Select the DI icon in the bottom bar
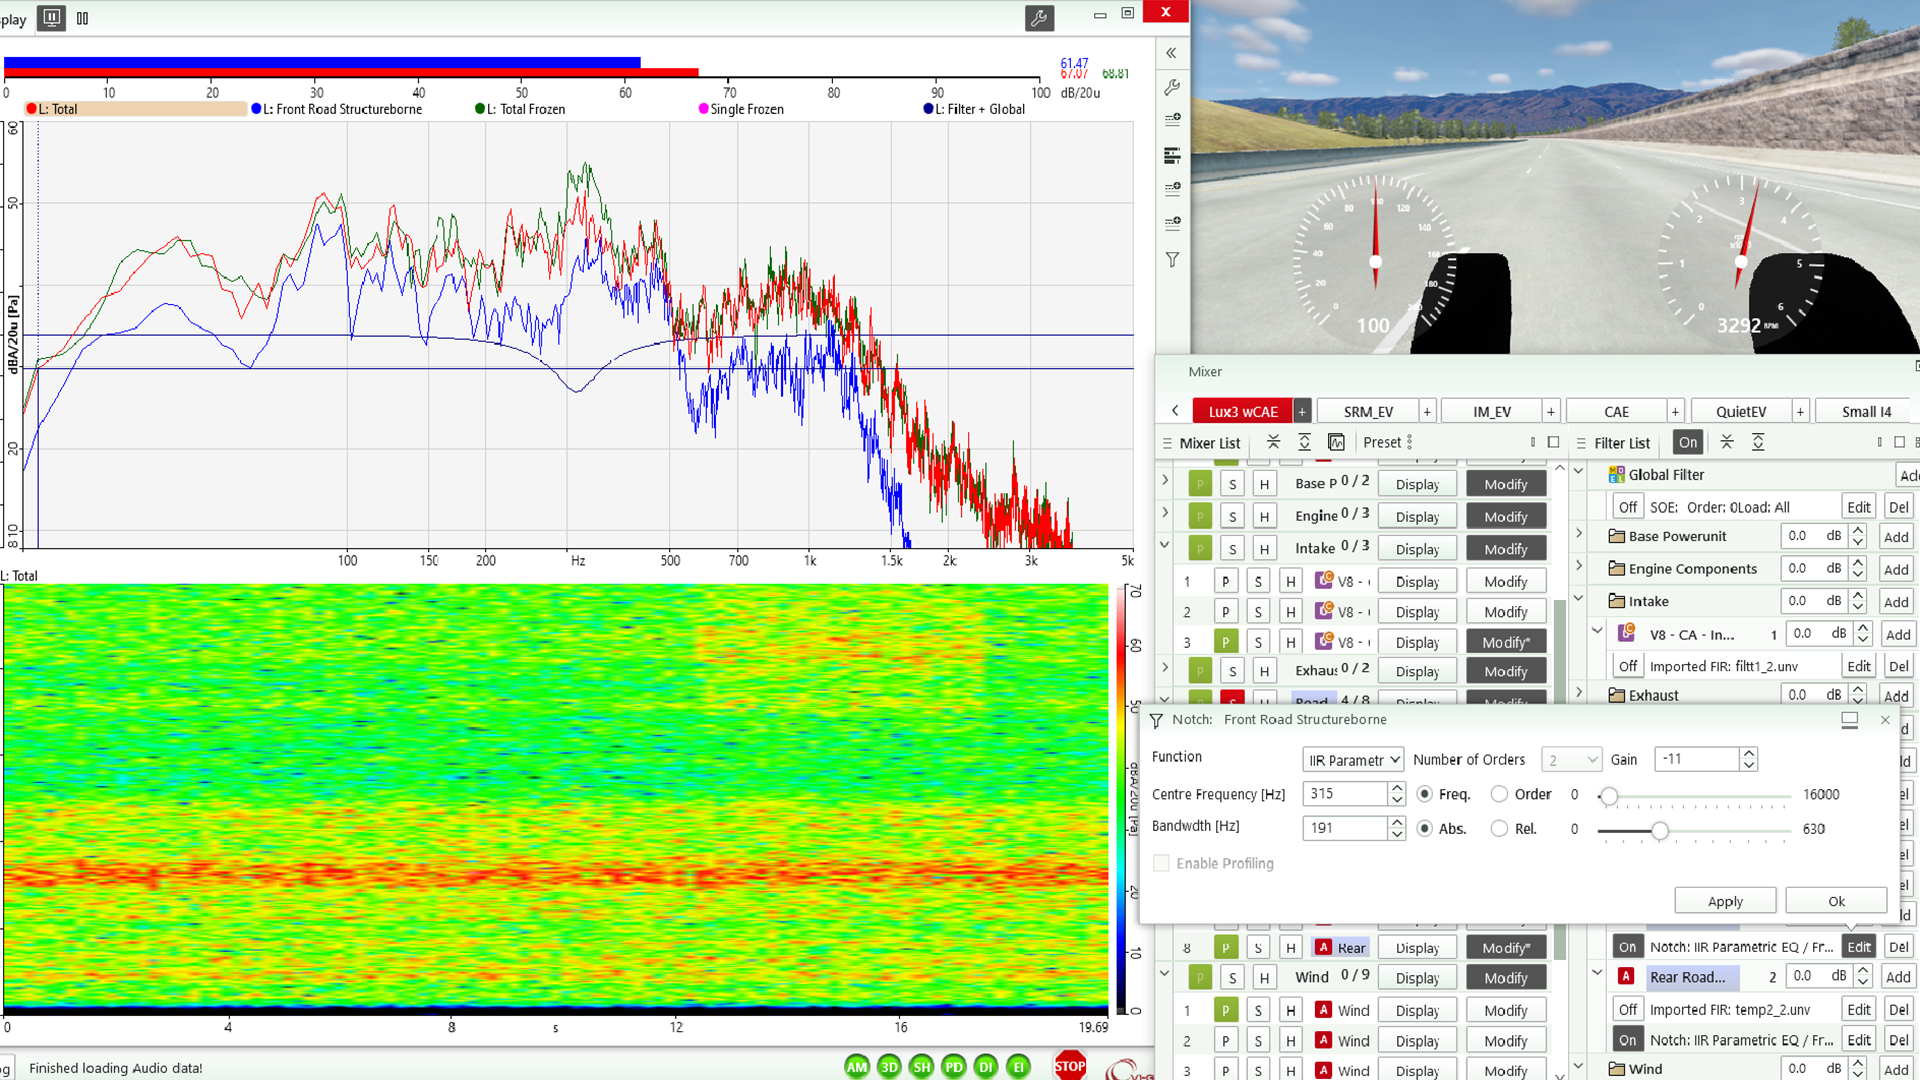 pos(988,1065)
